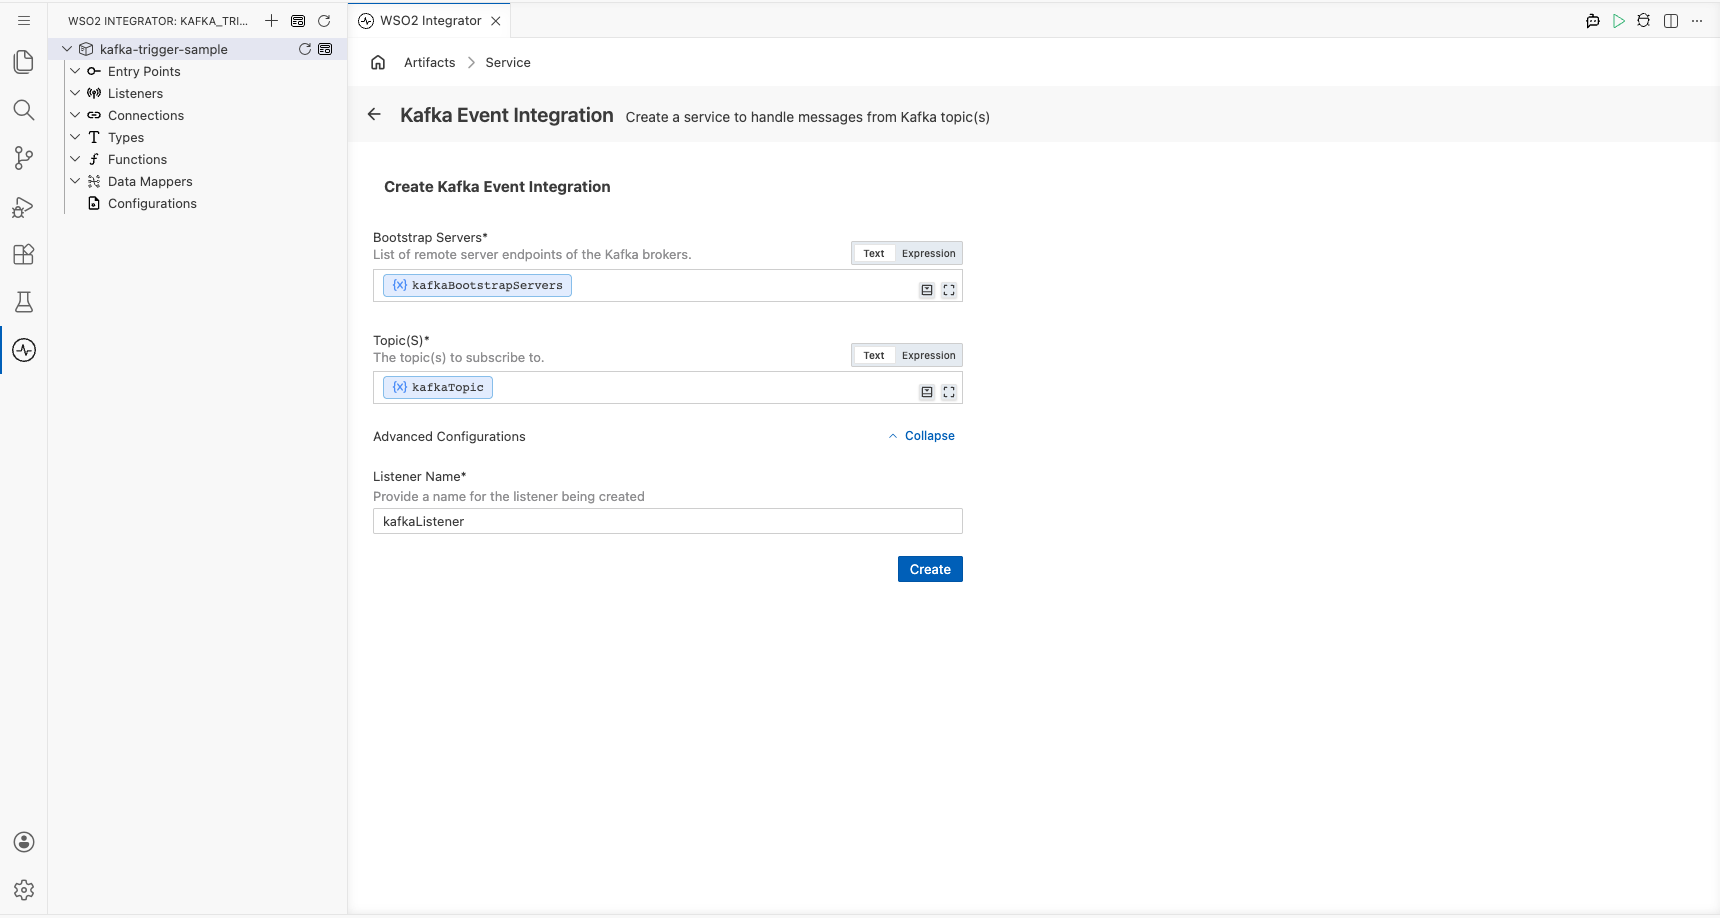Open the Explorer files view
Screen dimensions: 1720x918
click(x=24, y=62)
